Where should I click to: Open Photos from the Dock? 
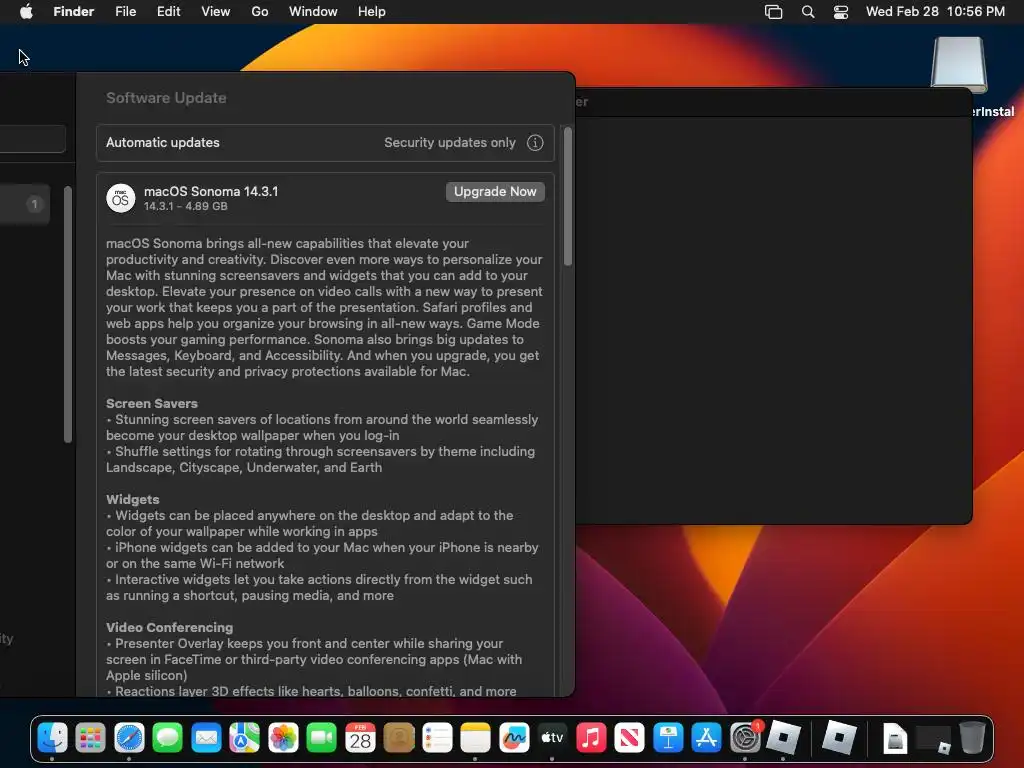283,738
